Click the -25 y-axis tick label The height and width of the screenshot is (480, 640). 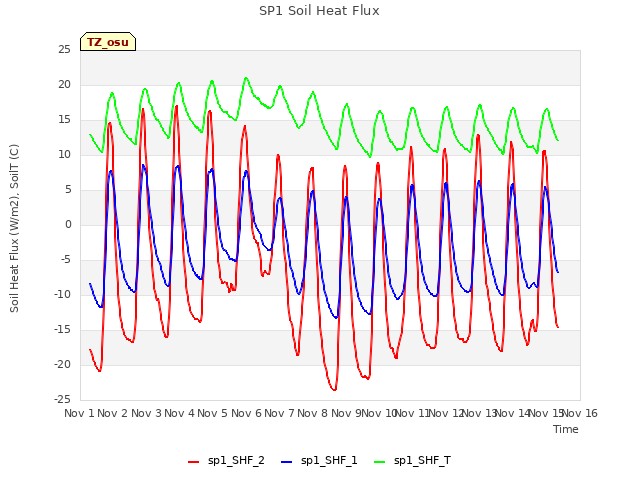[63, 399]
